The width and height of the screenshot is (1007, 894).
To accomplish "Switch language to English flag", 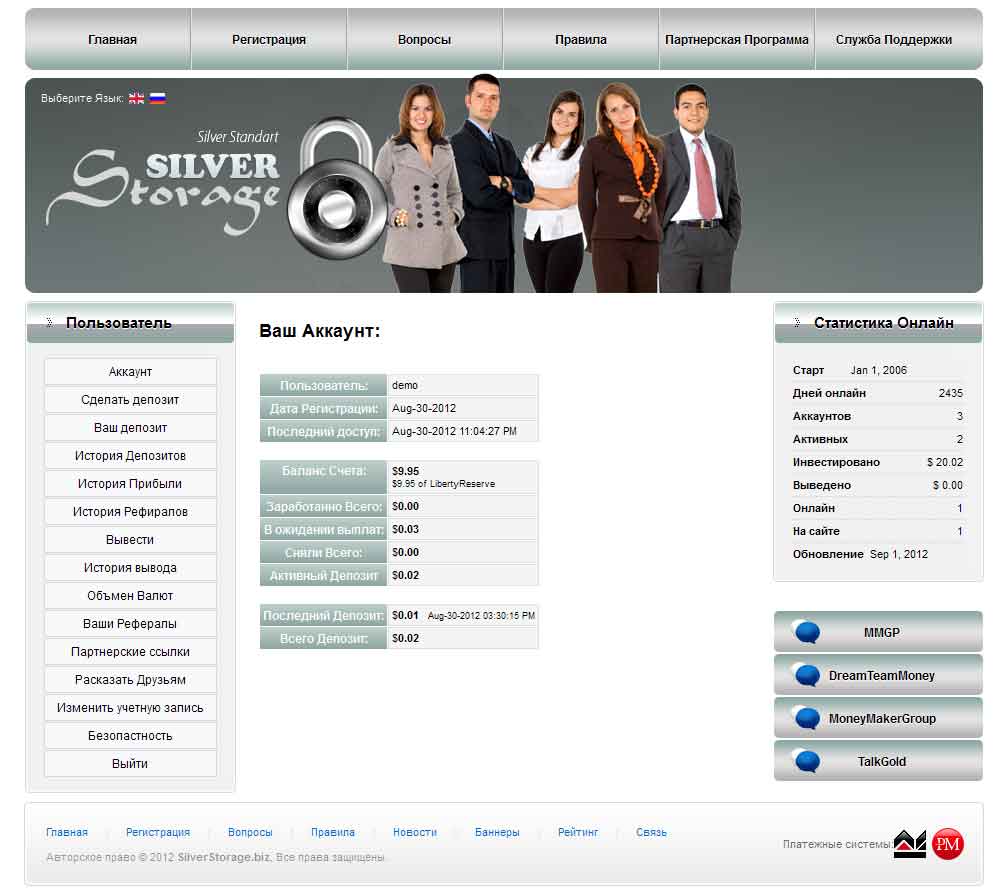I will (136, 98).
